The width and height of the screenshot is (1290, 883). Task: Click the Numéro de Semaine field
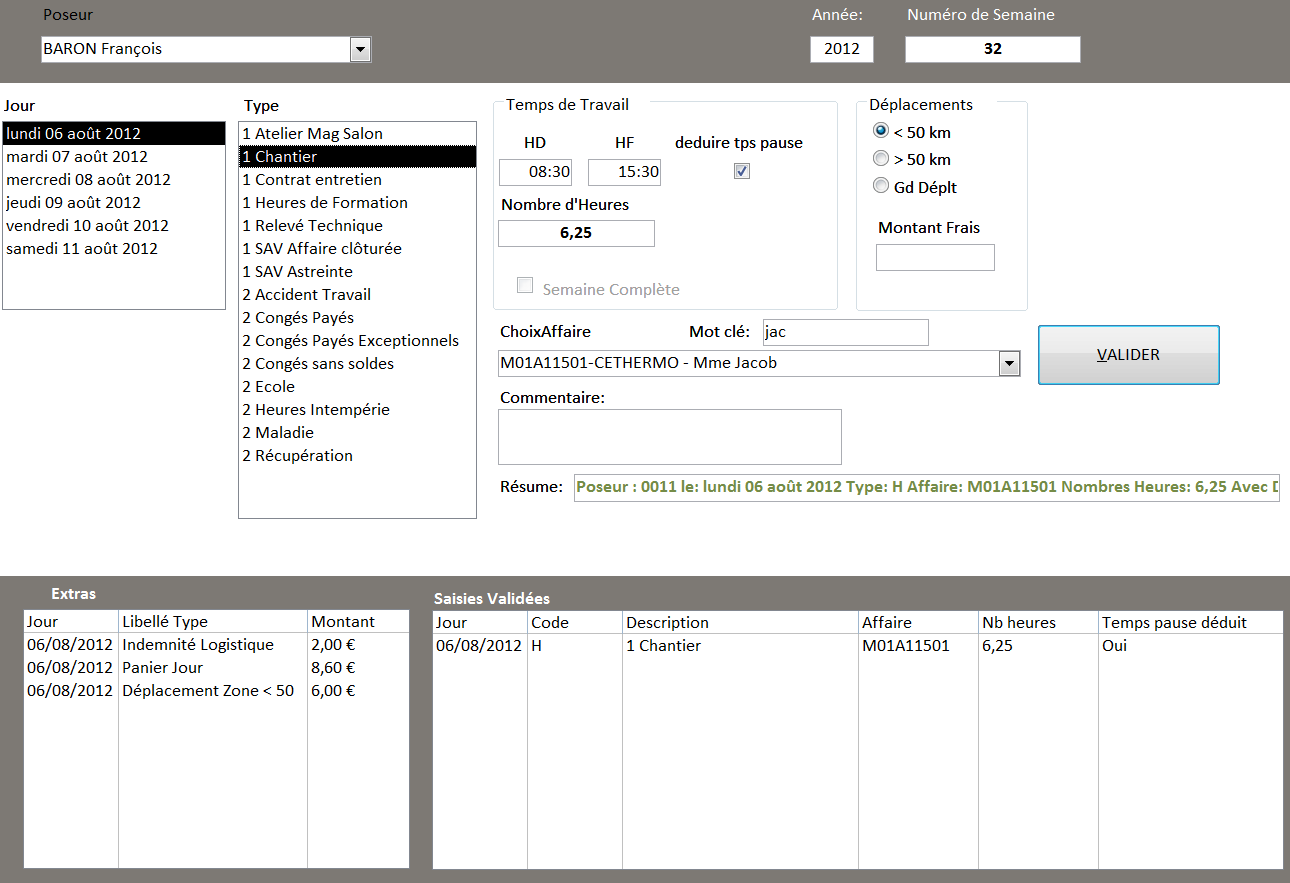[x=993, y=49]
